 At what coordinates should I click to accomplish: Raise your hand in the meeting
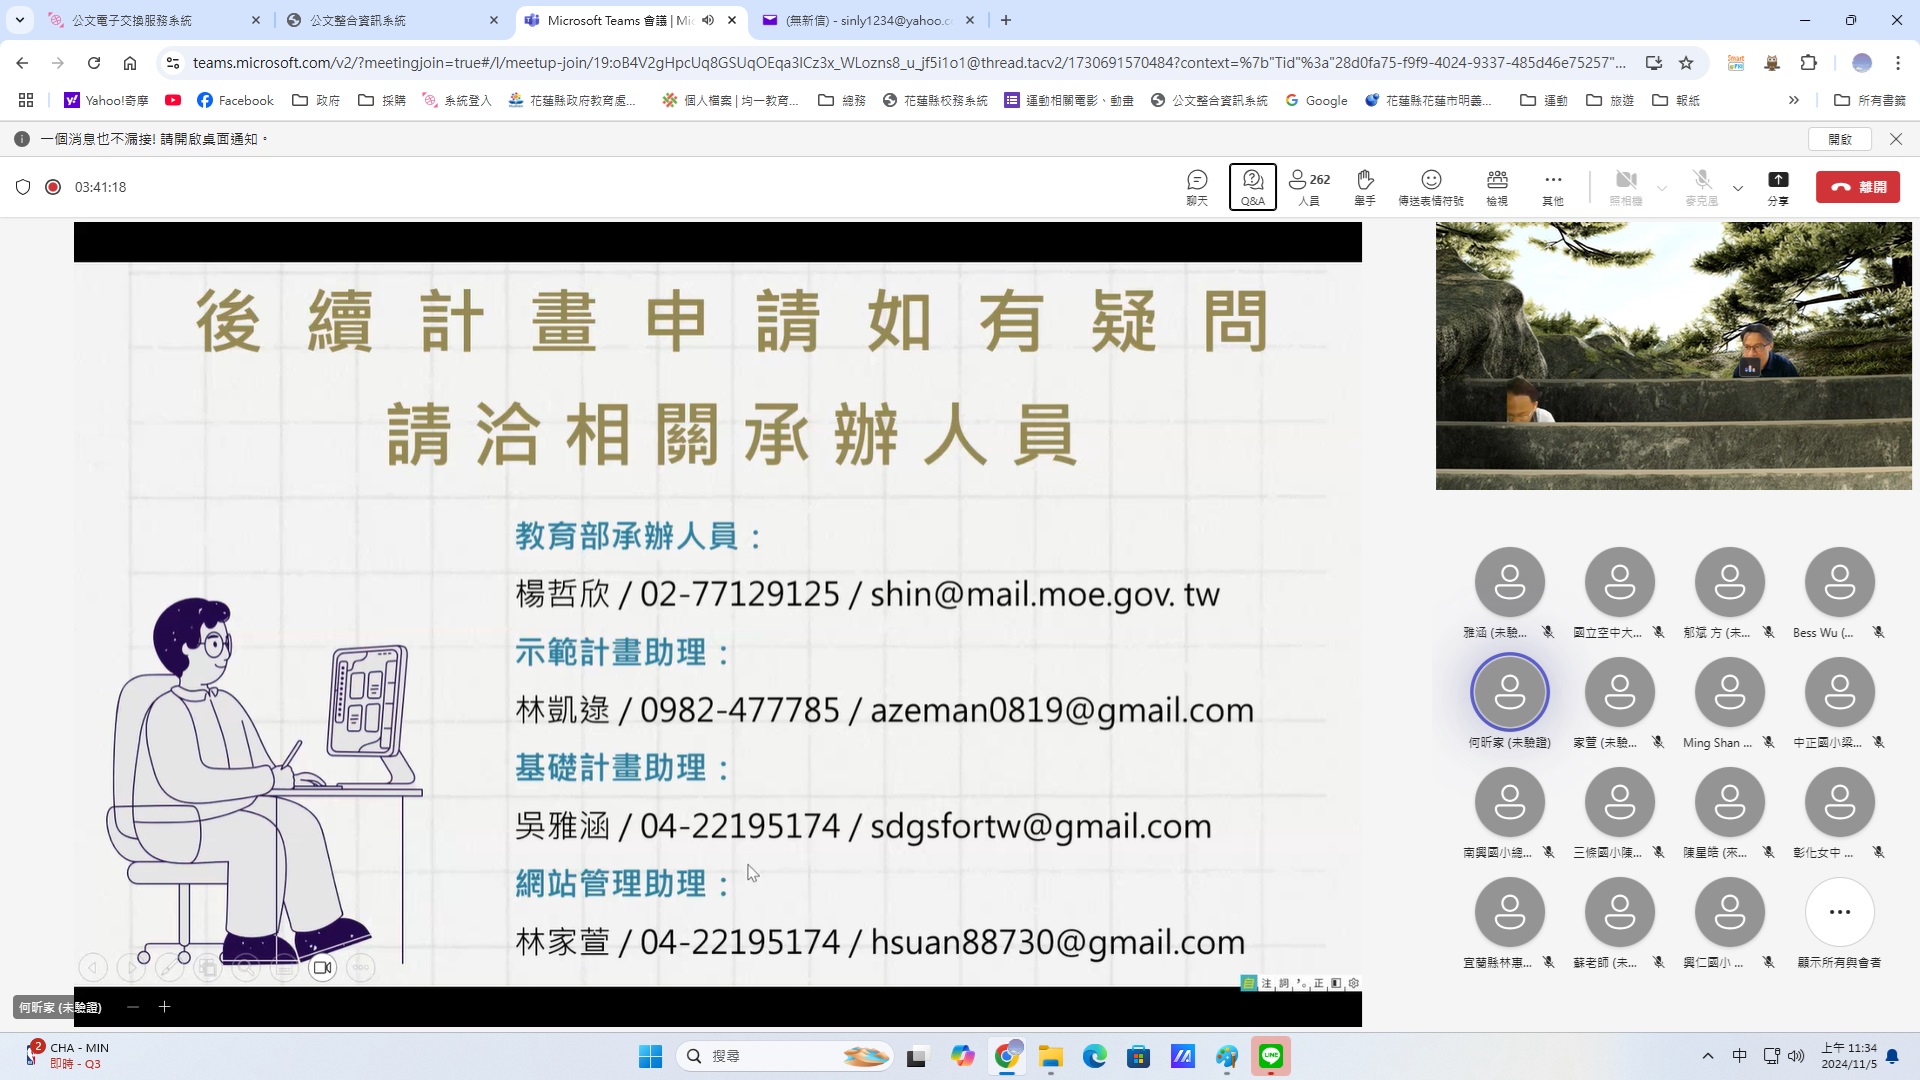[x=1364, y=186]
